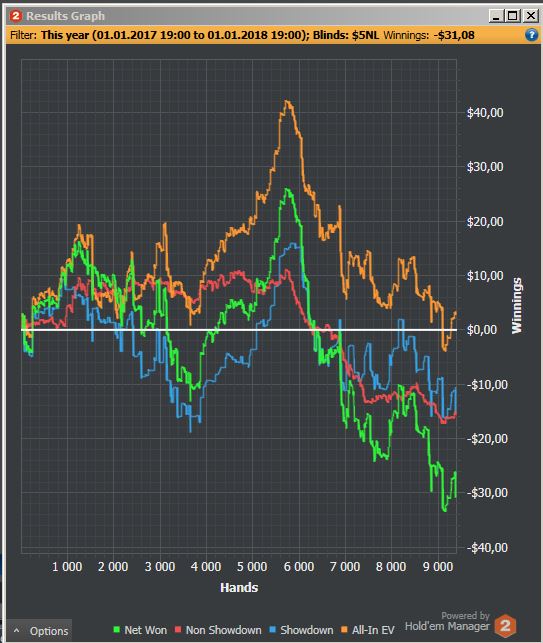
Task: Close the Results Graph window
Action: pyautogui.click(x=531, y=16)
